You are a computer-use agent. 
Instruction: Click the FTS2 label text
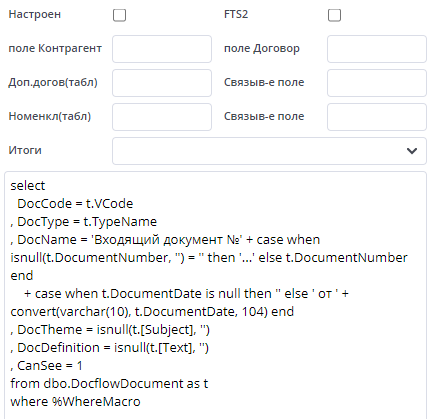pyautogui.click(x=236, y=14)
